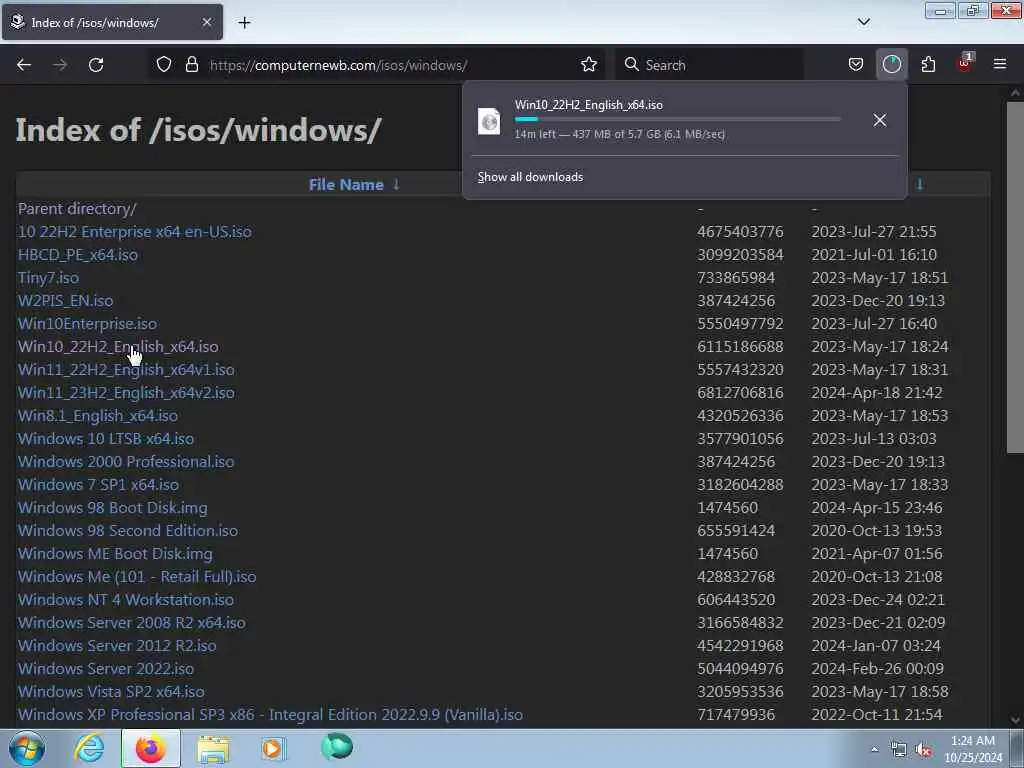1024x768 pixels.
Task: Show hidden system tray icons arrow
Action: [874, 749]
